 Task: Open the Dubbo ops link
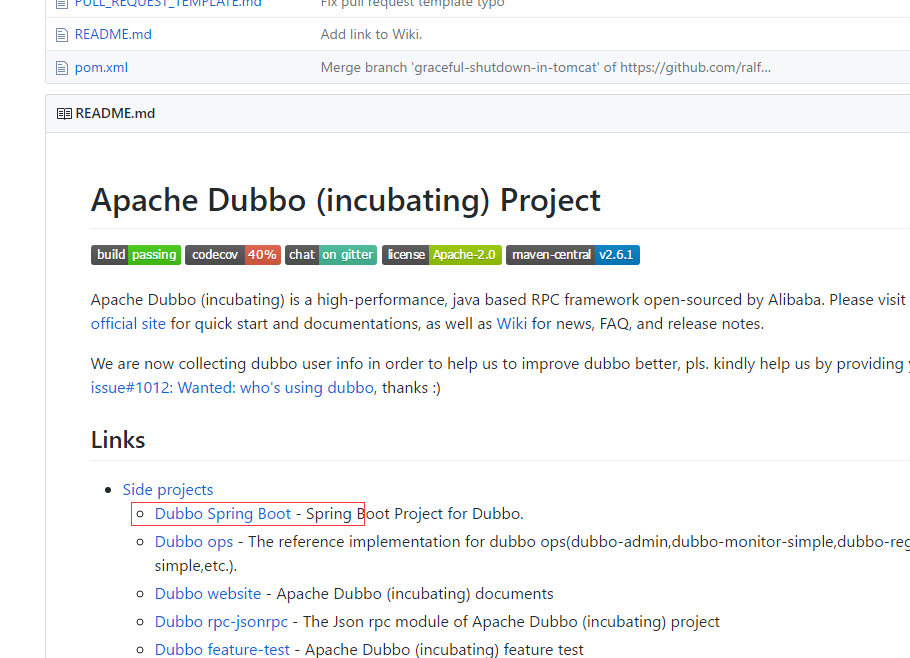(x=194, y=541)
